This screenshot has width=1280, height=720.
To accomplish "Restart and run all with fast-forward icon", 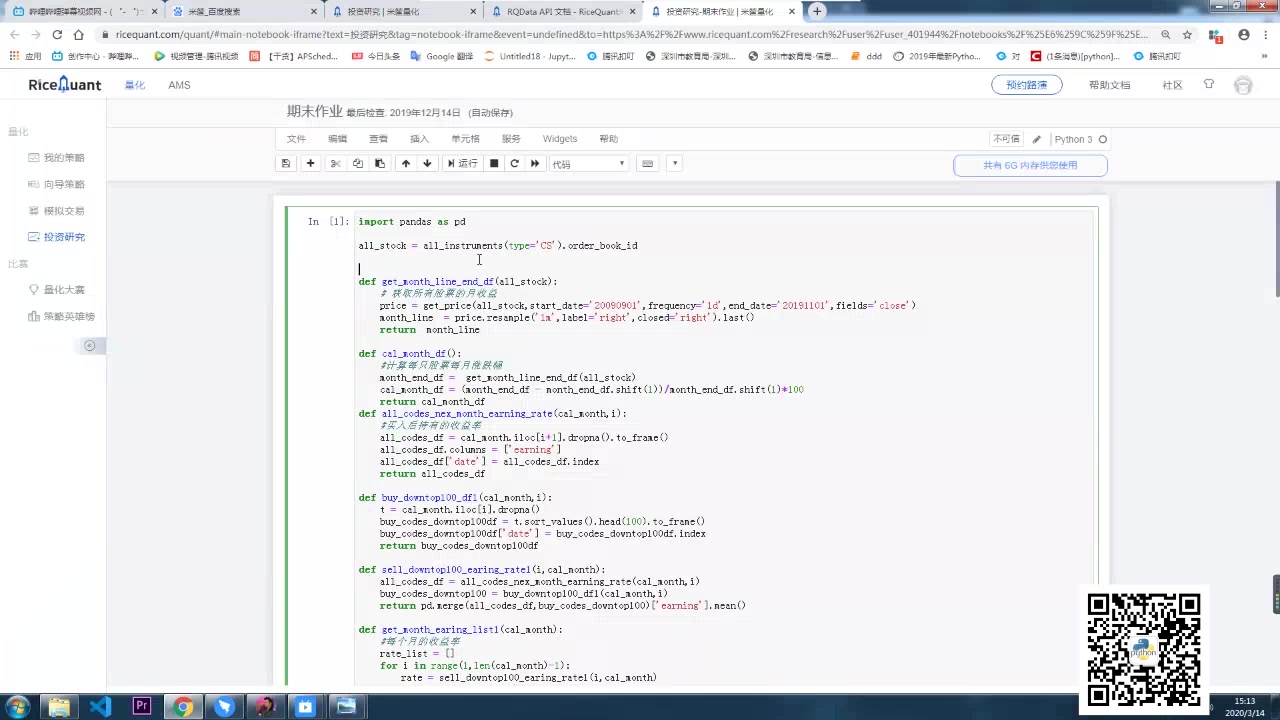I will click(x=535, y=163).
